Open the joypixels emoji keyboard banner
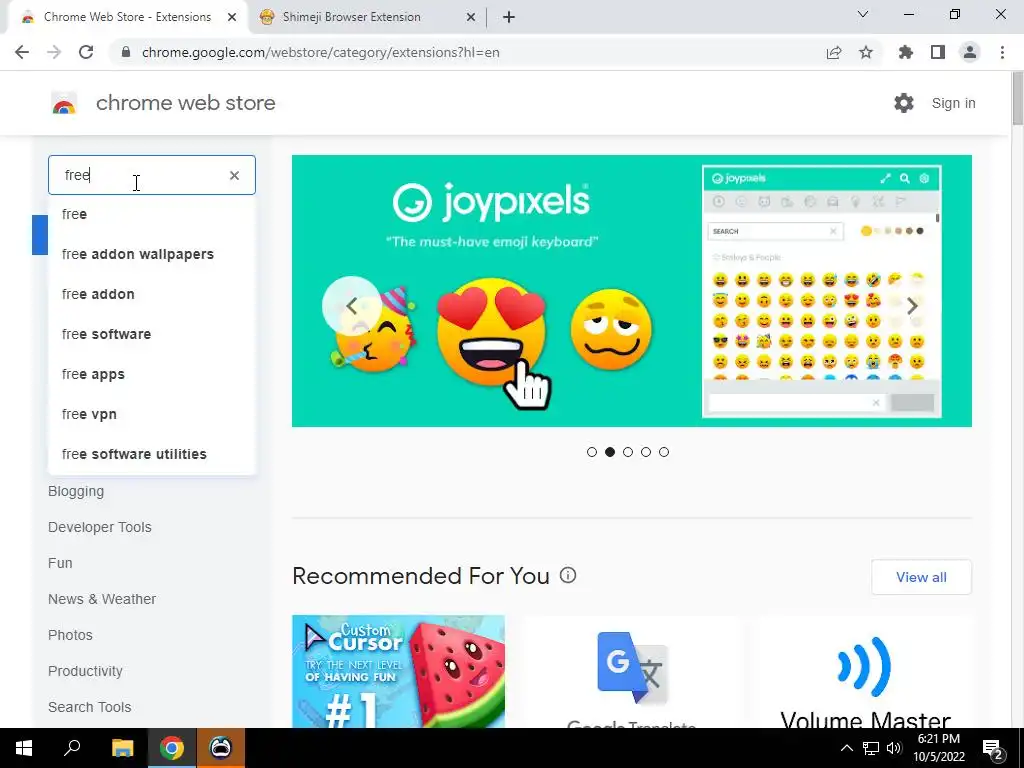The height and width of the screenshot is (768, 1024). click(x=632, y=291)
